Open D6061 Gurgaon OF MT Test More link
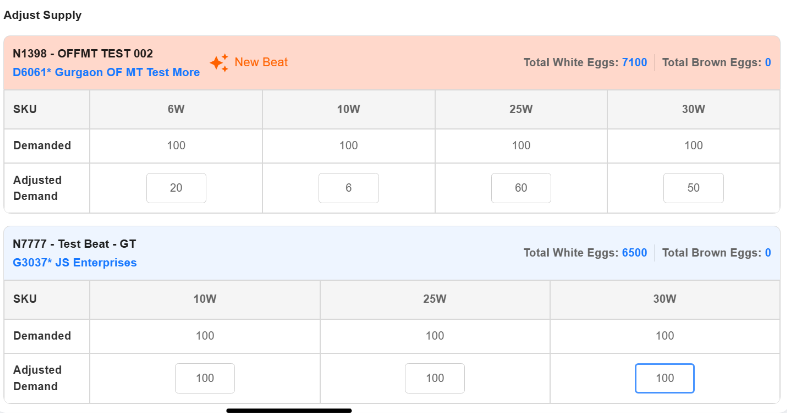 point(106,73)
